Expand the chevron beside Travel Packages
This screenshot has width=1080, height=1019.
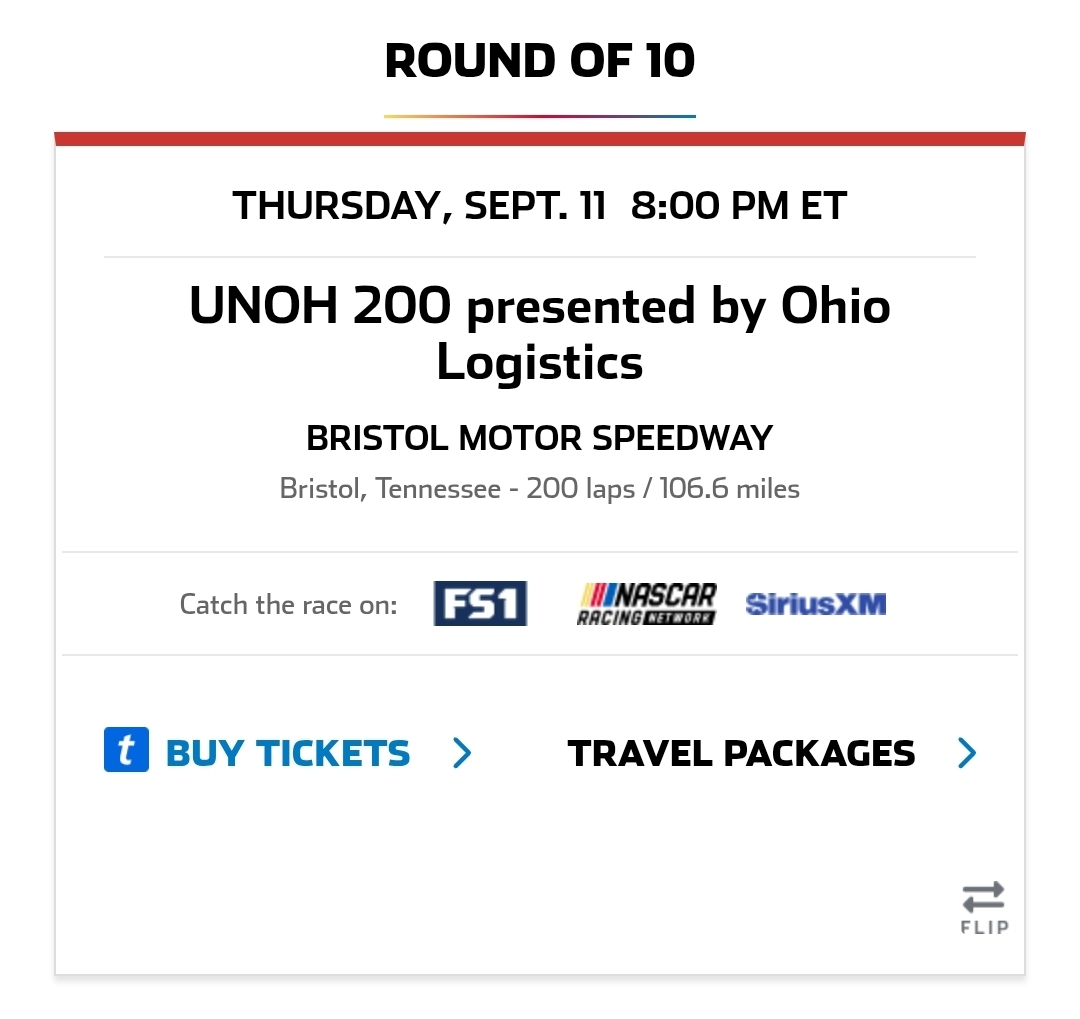pyautogui.click(x=967, y=752)
